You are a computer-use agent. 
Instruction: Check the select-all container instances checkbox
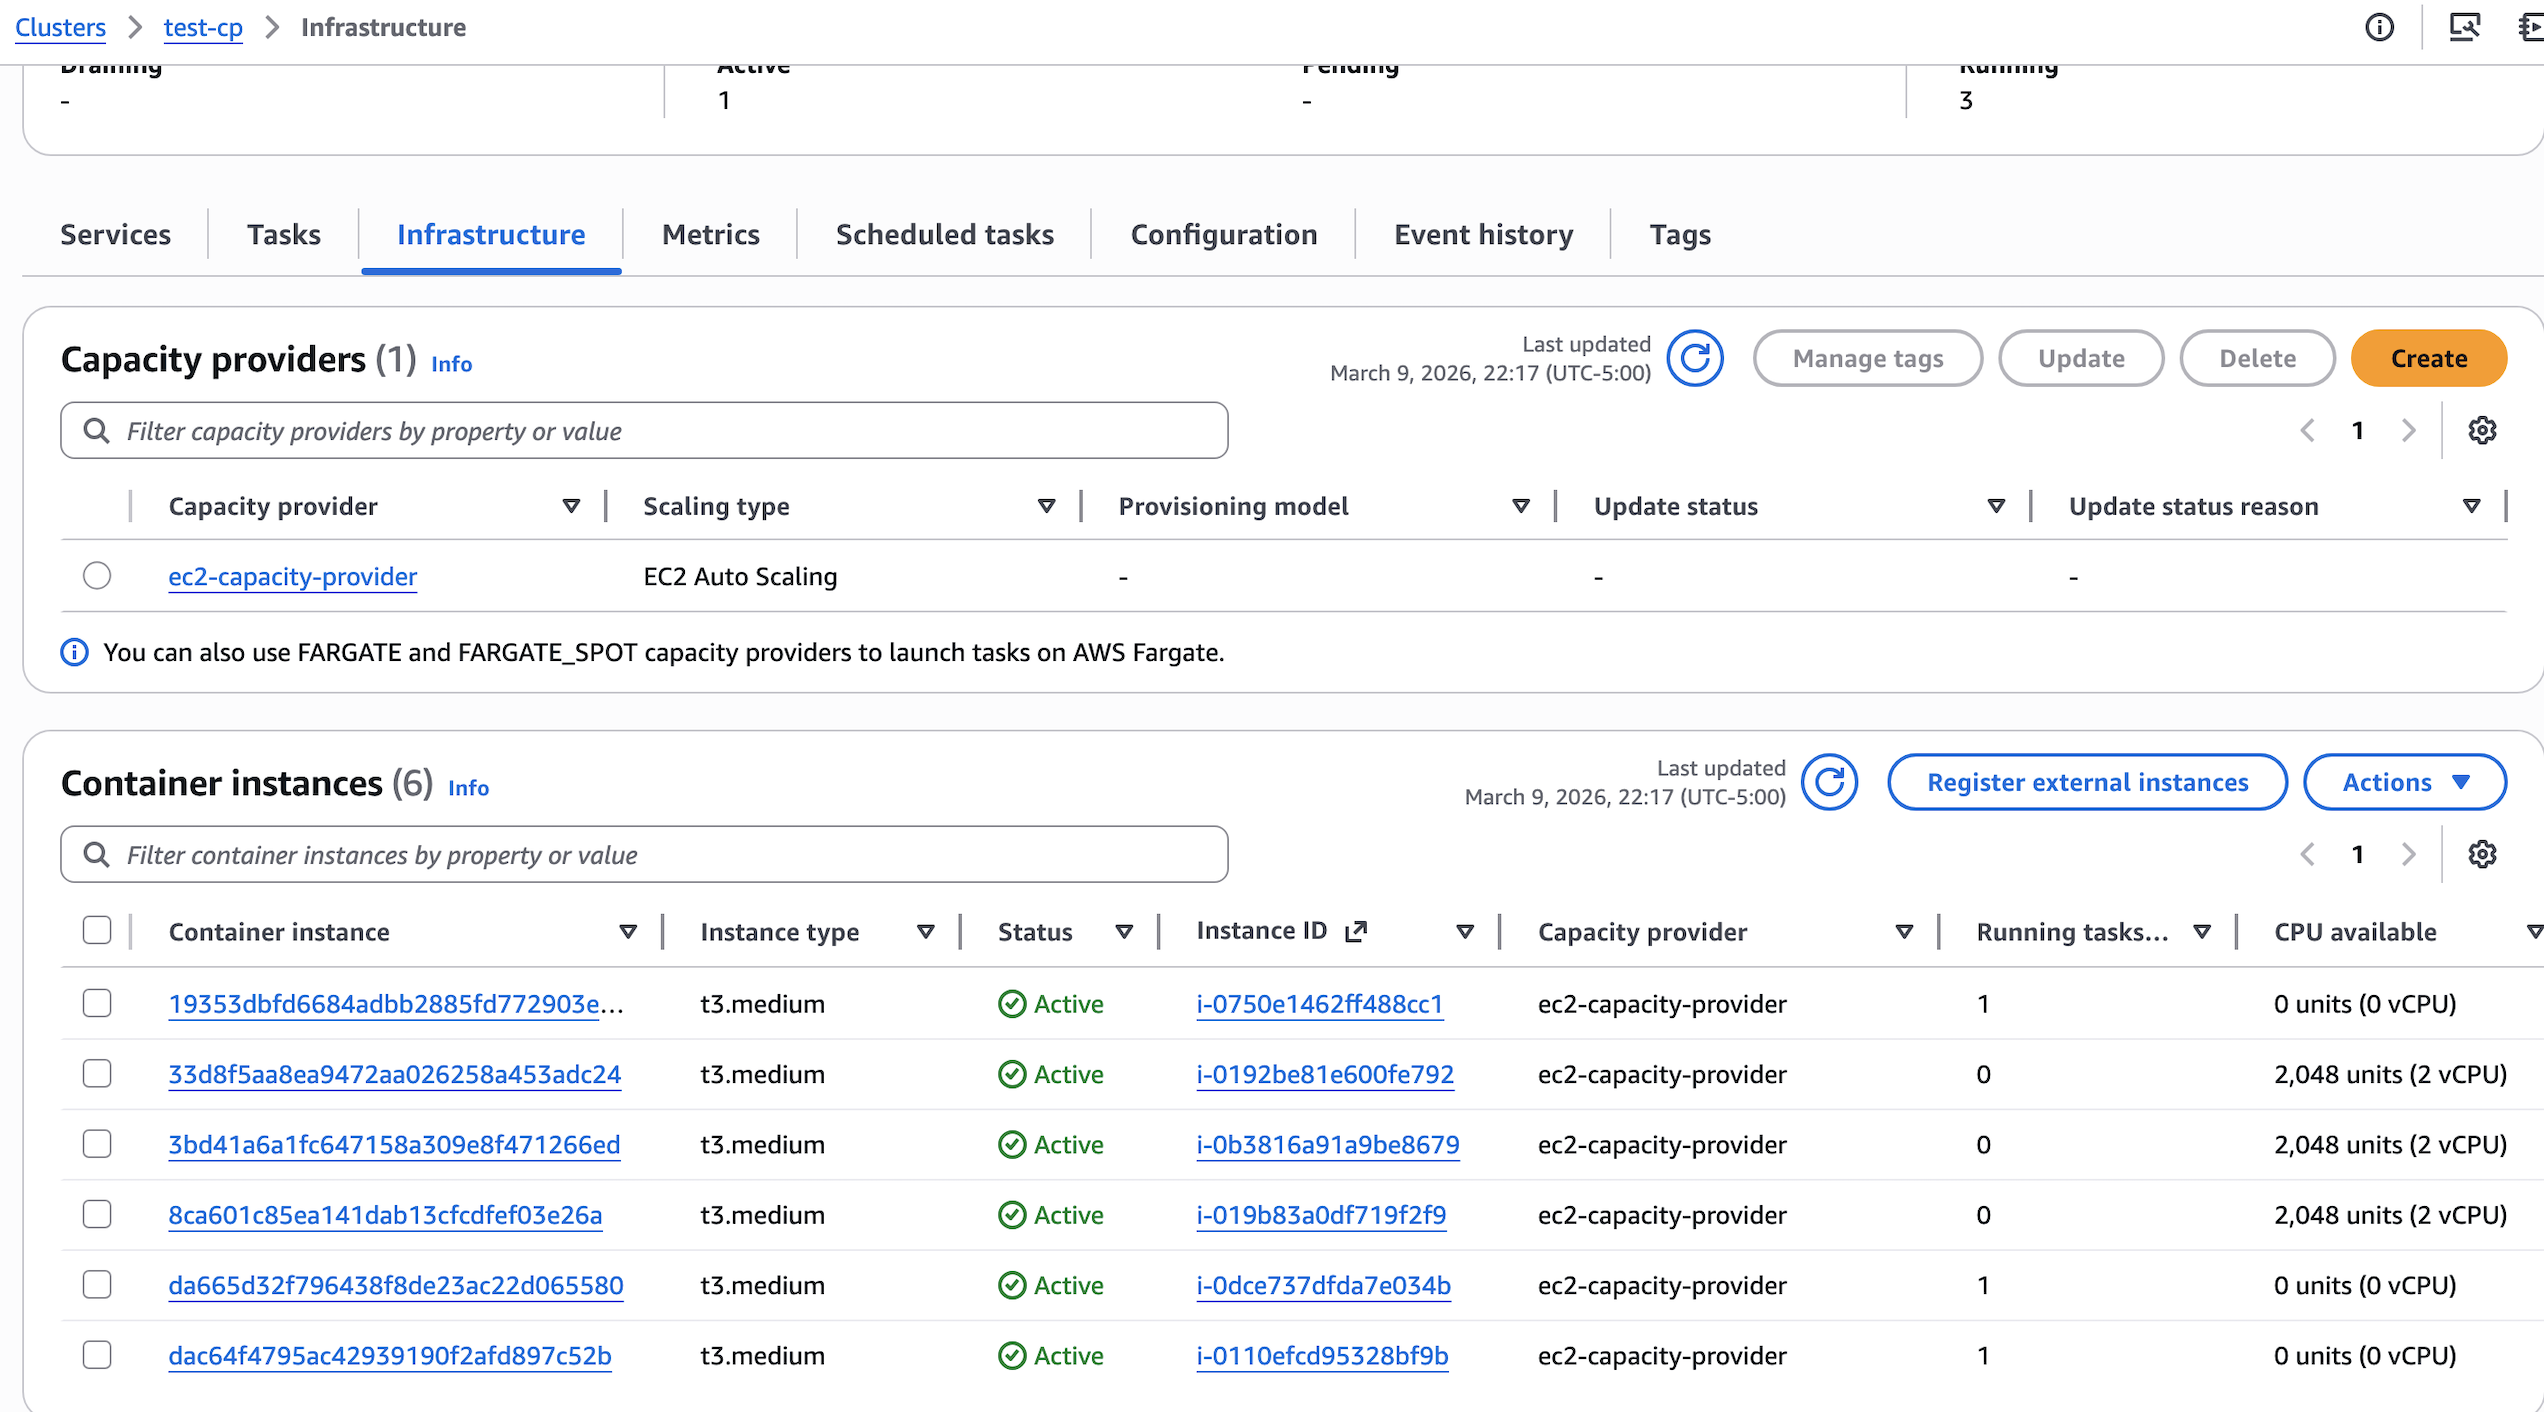97,931
